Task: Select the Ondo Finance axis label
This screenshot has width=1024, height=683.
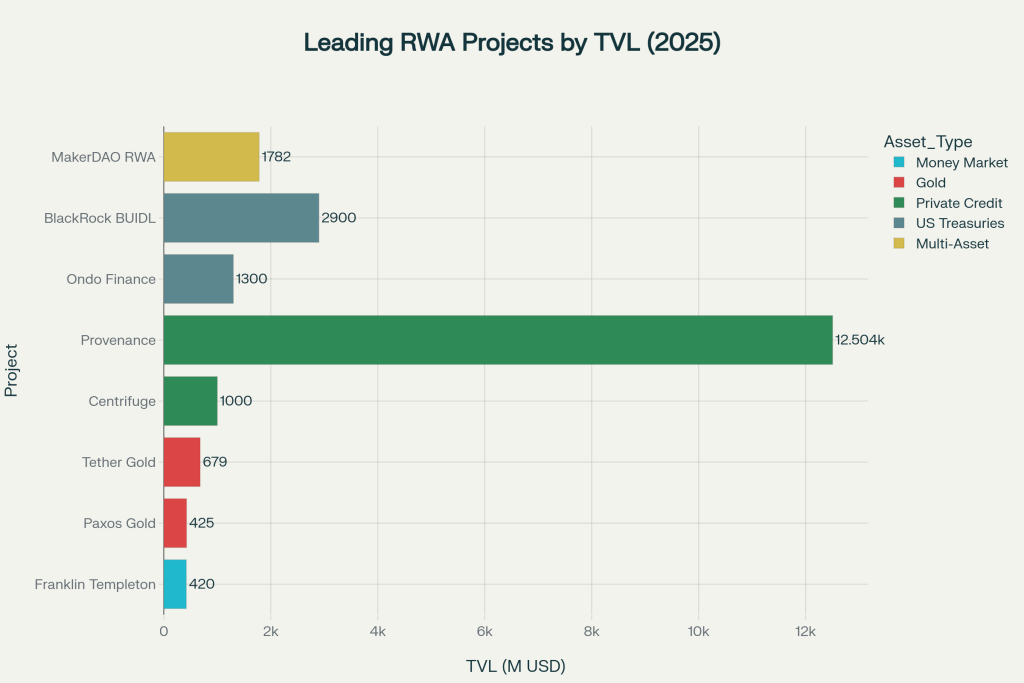Action: click(111, 279)
